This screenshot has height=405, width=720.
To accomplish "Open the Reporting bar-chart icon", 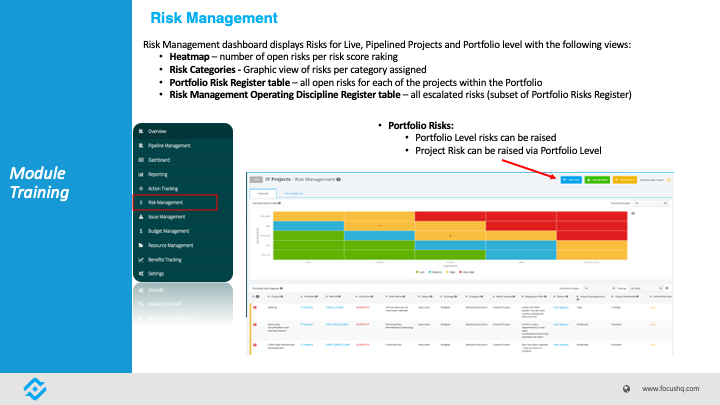I will point(141,174).
